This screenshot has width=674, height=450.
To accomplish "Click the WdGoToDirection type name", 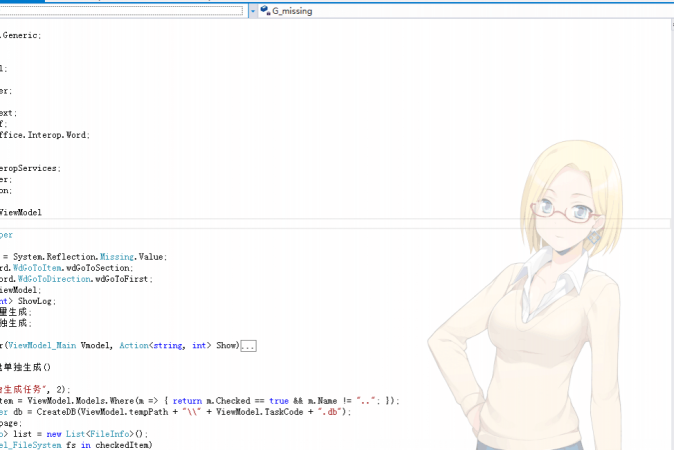I will 54,279.
